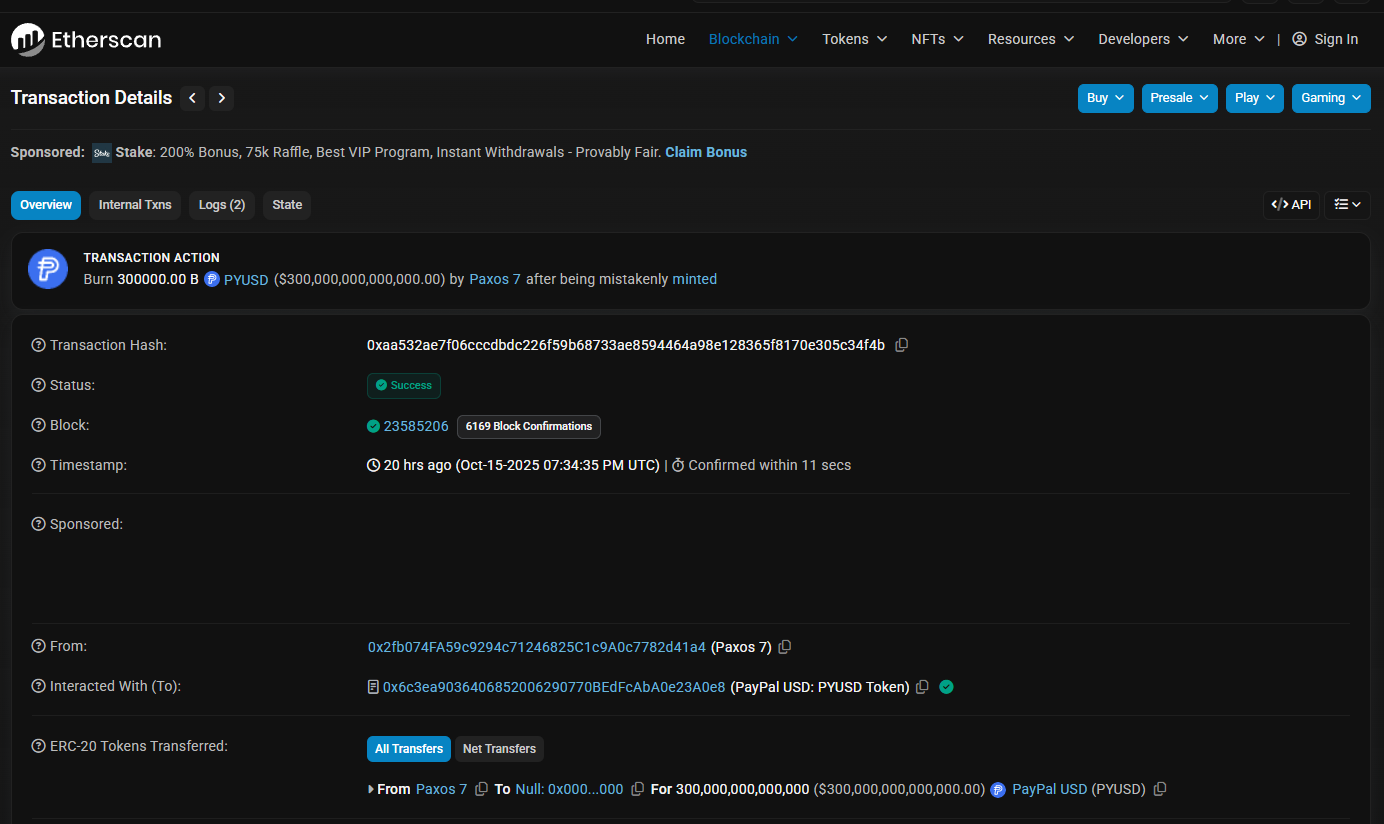
Task: Open the Gaming dropdown
Action: [1331, 98]
